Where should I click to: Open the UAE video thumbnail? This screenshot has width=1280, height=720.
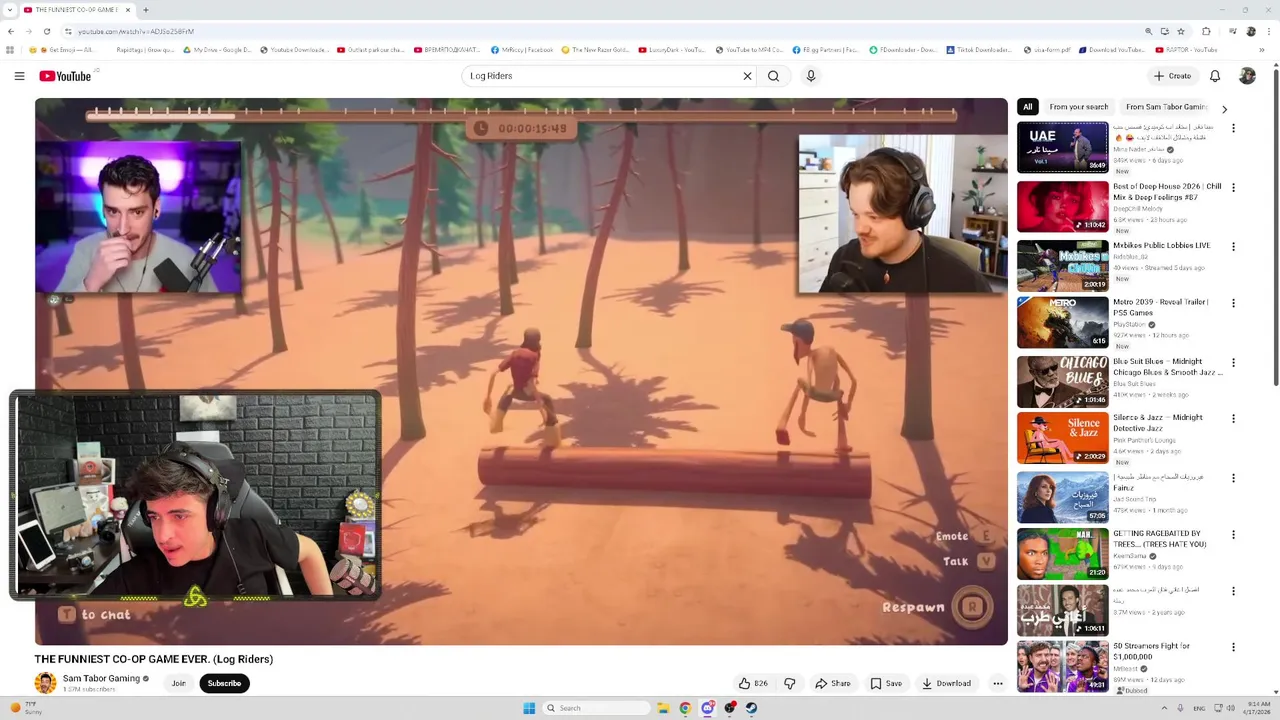click(x=1062, y=147)
